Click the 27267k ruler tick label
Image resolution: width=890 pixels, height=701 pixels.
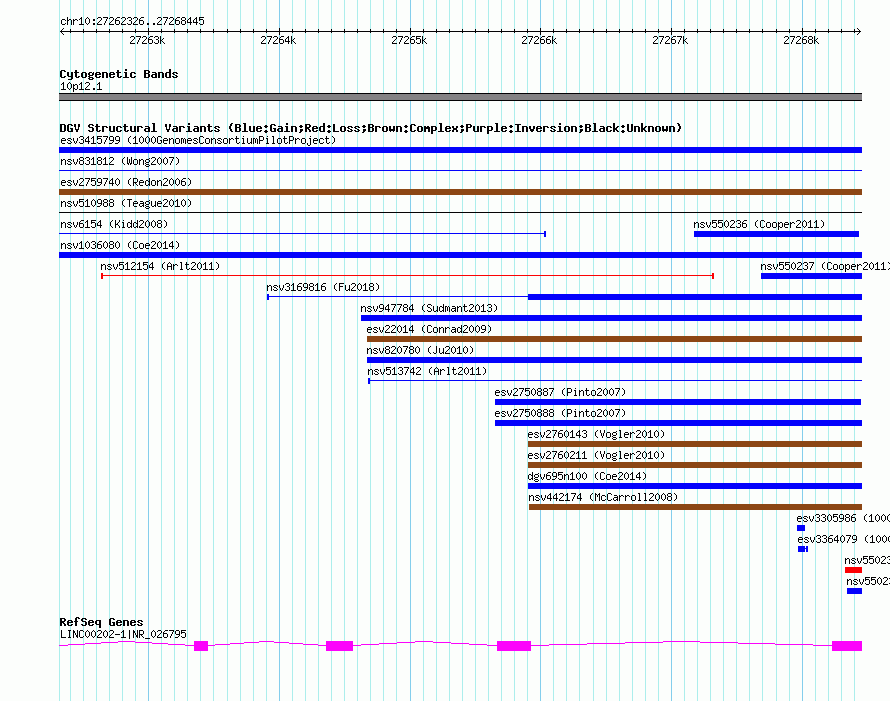670,40
